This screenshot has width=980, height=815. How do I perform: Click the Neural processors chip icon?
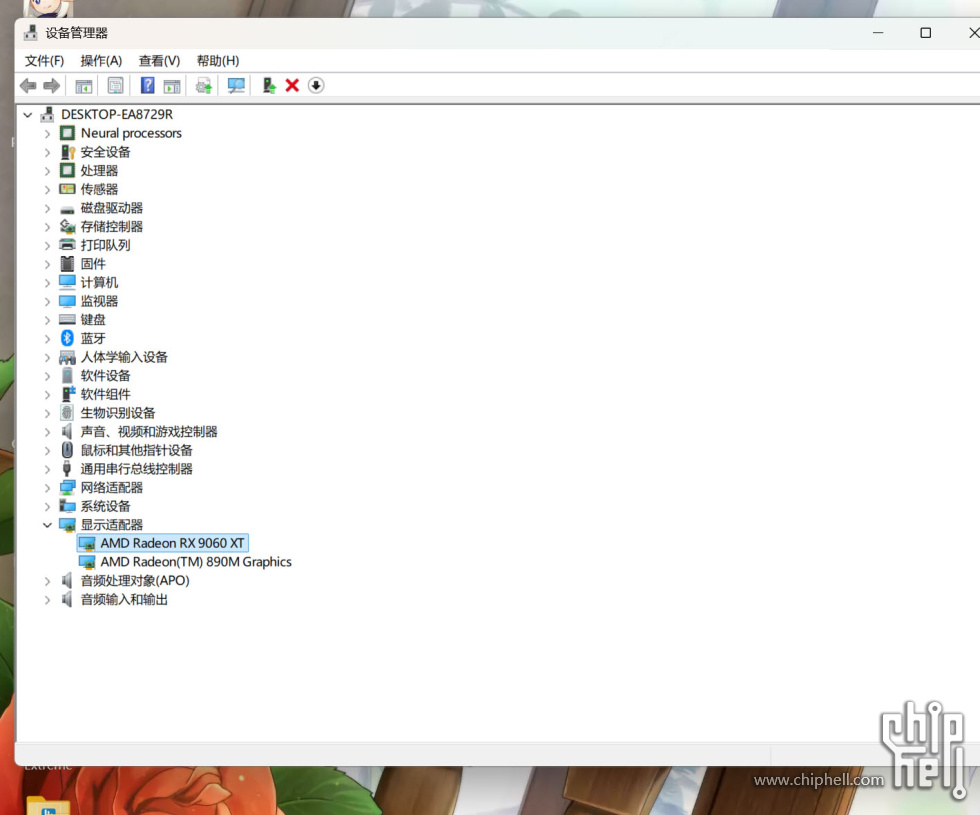(x=68, y=133)
